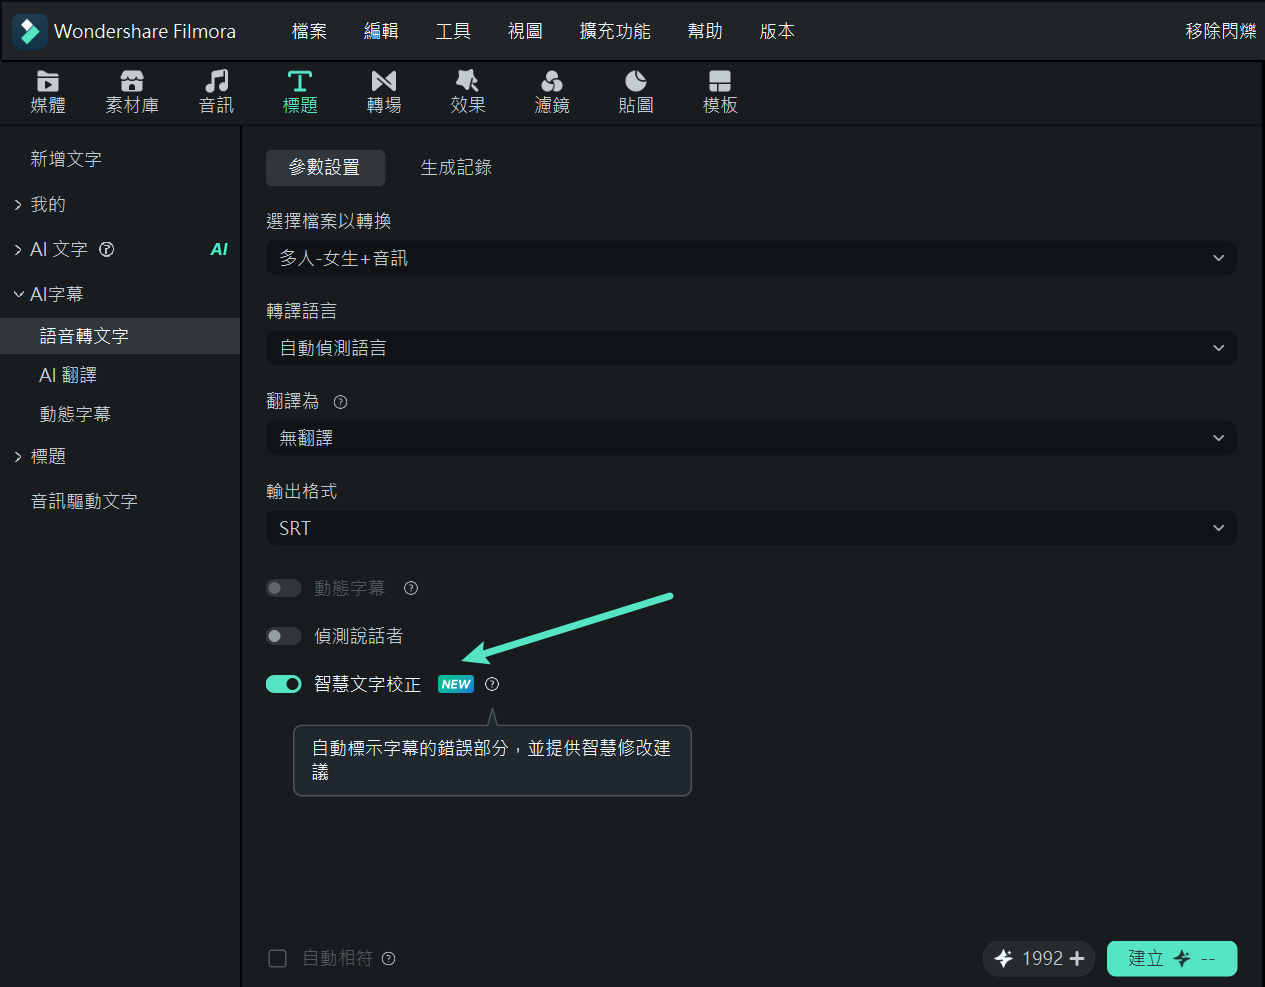
Task: Click help icon beside 智慧文字校正
Action: (x=492, y=684)
